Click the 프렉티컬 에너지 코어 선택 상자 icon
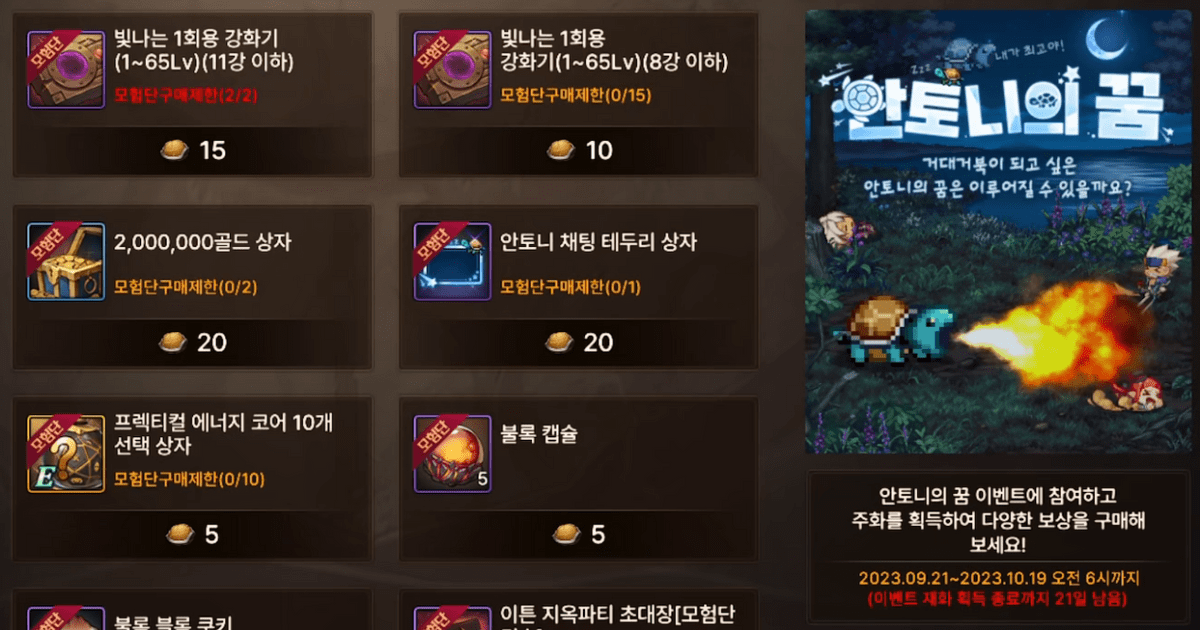The width and height of the screenshot is (1200, 630). pos(65,453)
